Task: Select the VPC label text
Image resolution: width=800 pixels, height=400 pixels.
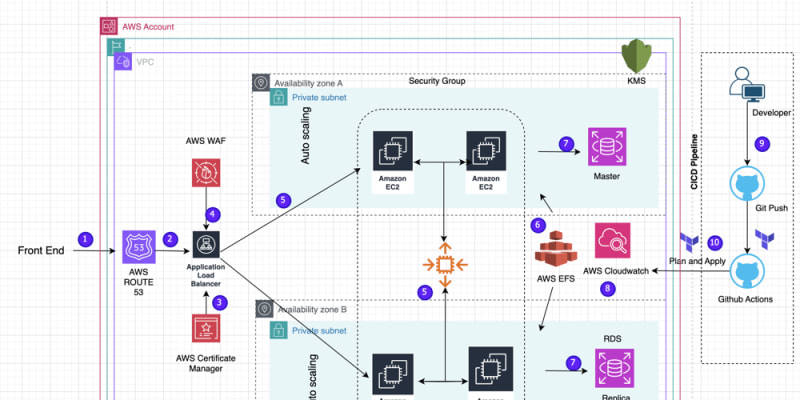Action: 145,62
